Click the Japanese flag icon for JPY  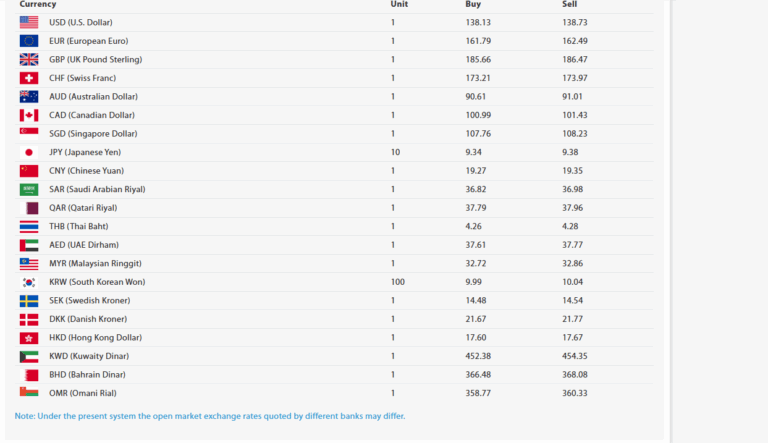coord(29,152)
